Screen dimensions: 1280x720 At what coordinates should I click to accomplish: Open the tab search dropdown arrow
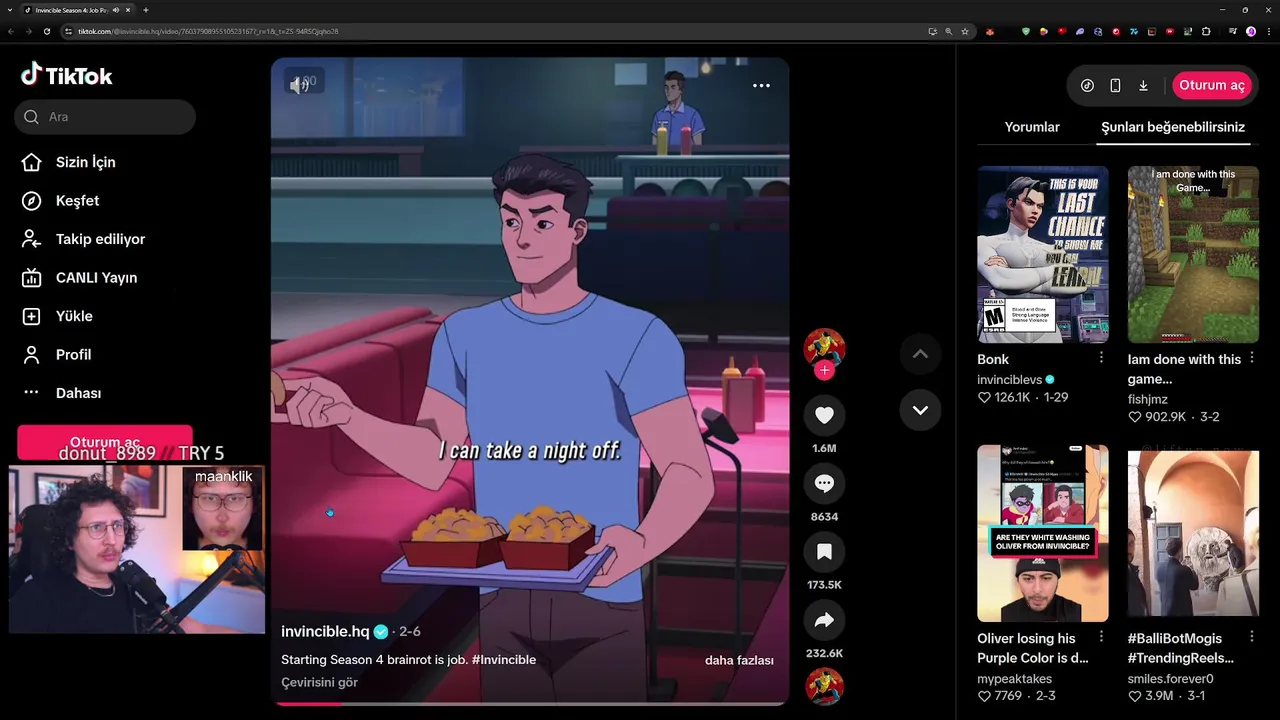point(10,10)
